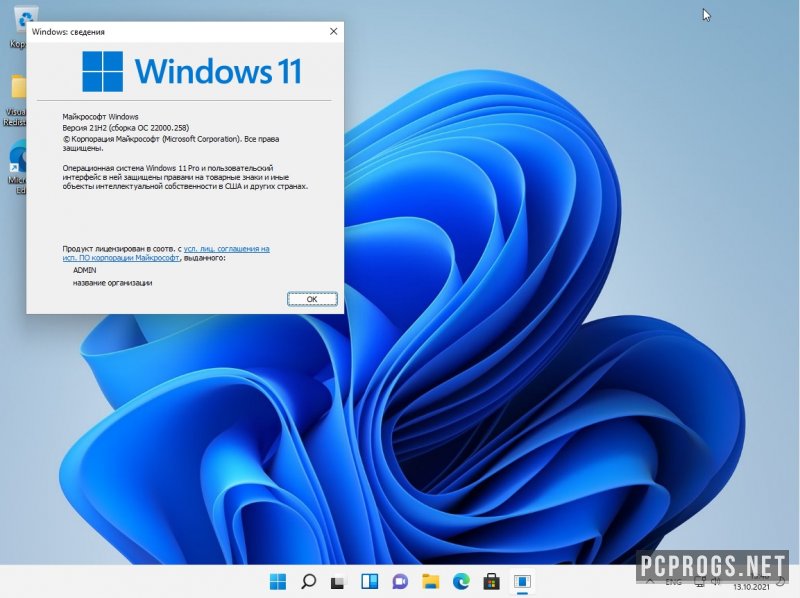Click the ENG language indicator in the tray
The width and height of the screenshot is (800, 598).
pyautogui.click(x=673, y=582)
